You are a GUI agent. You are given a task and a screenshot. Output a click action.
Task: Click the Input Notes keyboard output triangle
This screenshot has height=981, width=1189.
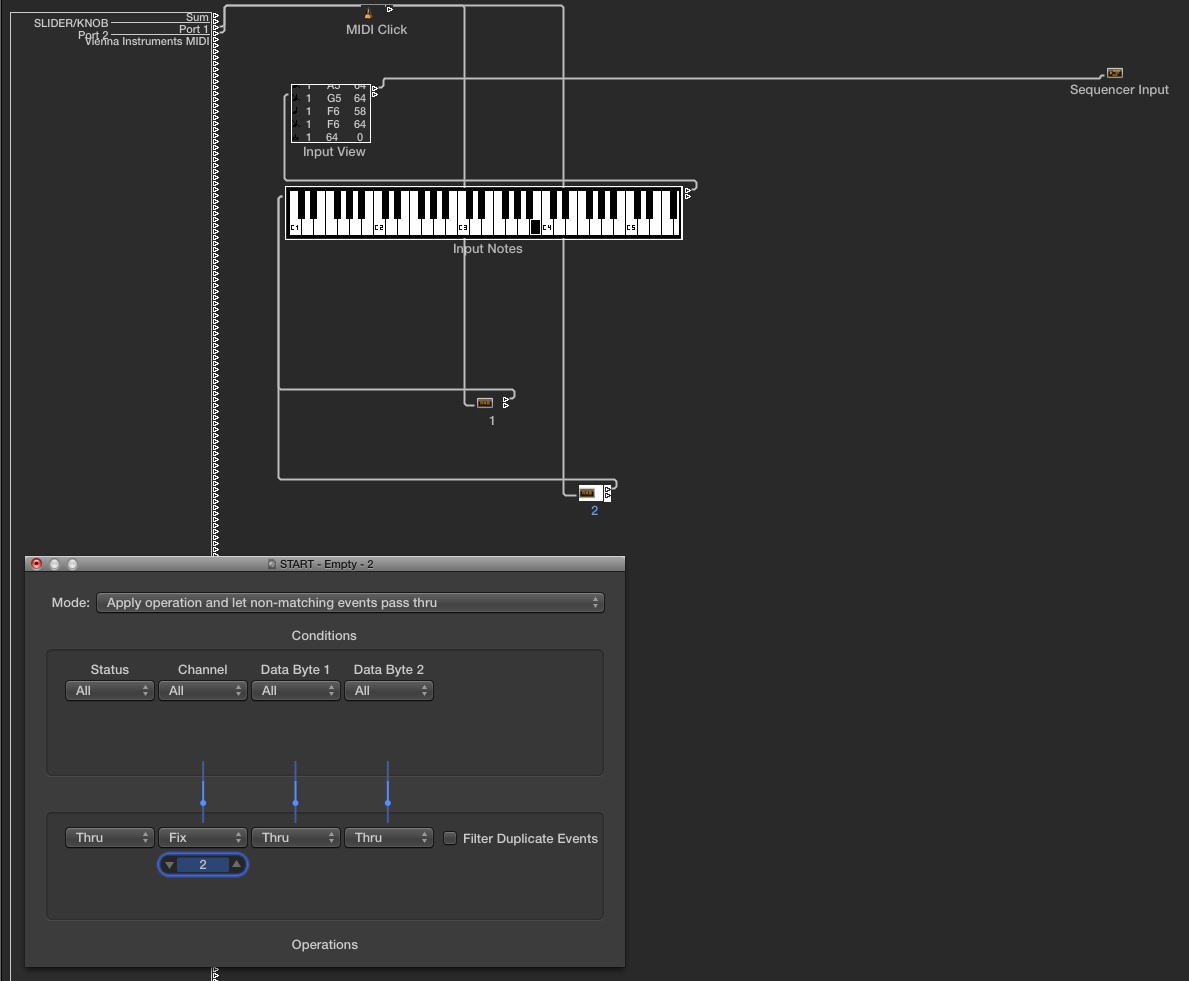tap(687, 195)
